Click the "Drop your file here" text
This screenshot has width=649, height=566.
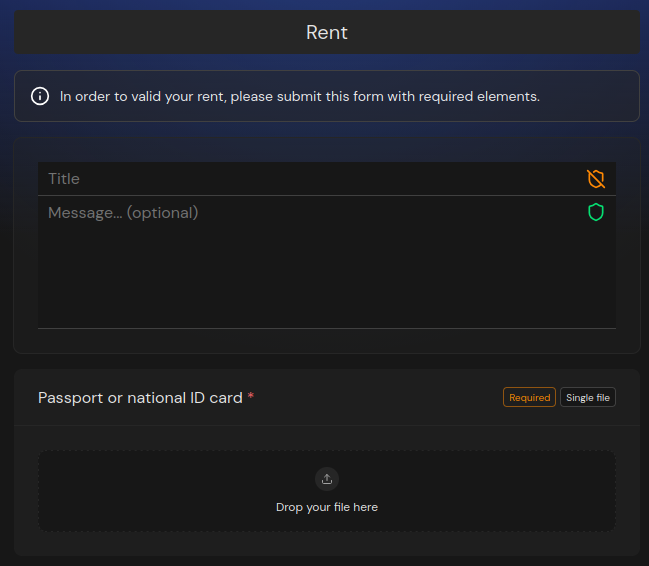pyautogui.click(x=327, y=507)
